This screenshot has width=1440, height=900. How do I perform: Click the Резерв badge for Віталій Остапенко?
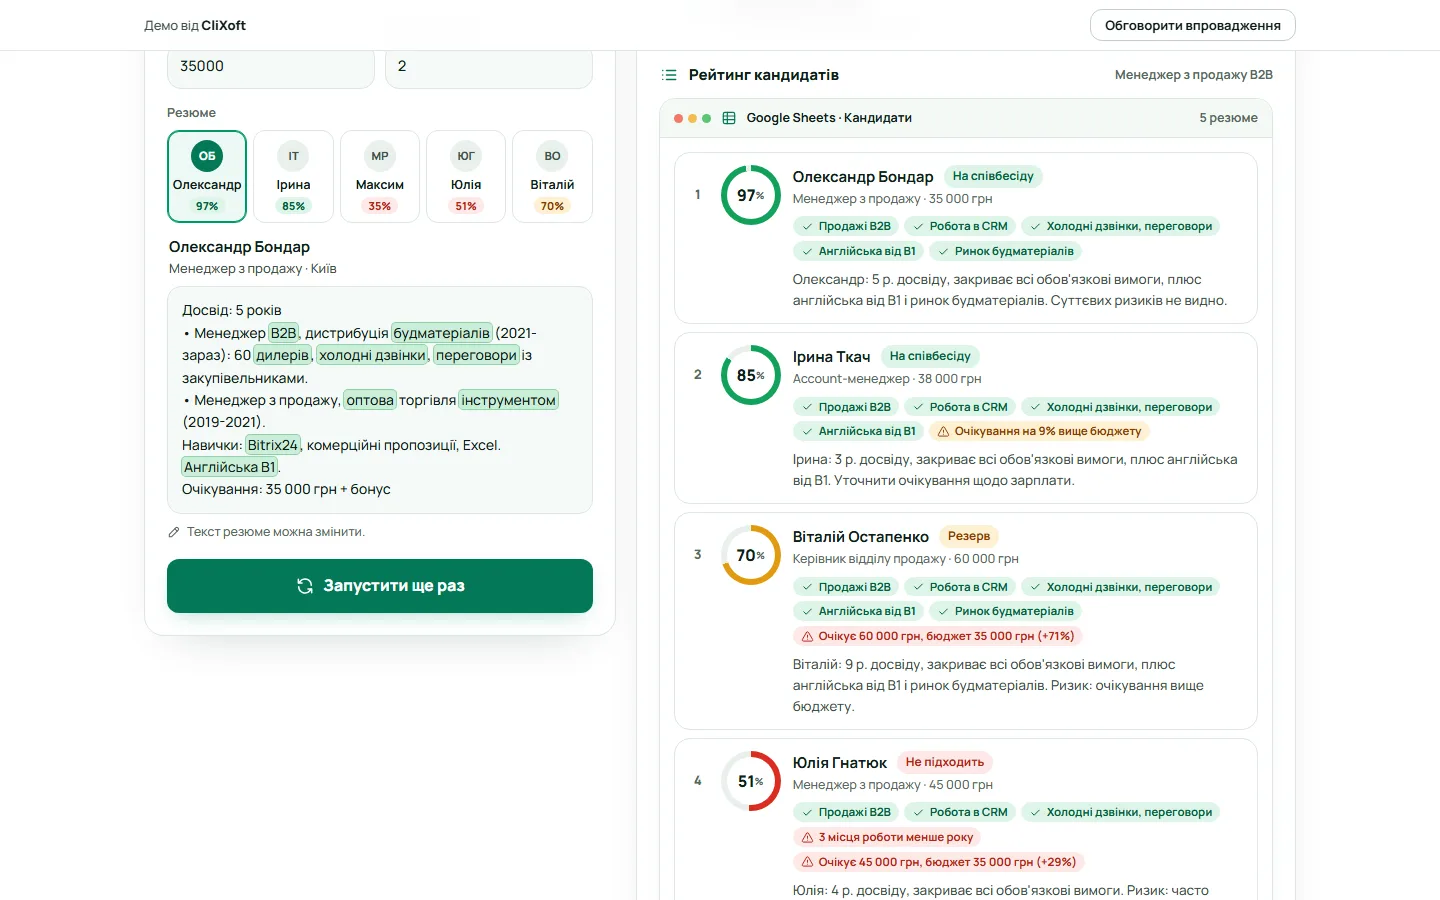pyautogui.click(x=969, y=536)
